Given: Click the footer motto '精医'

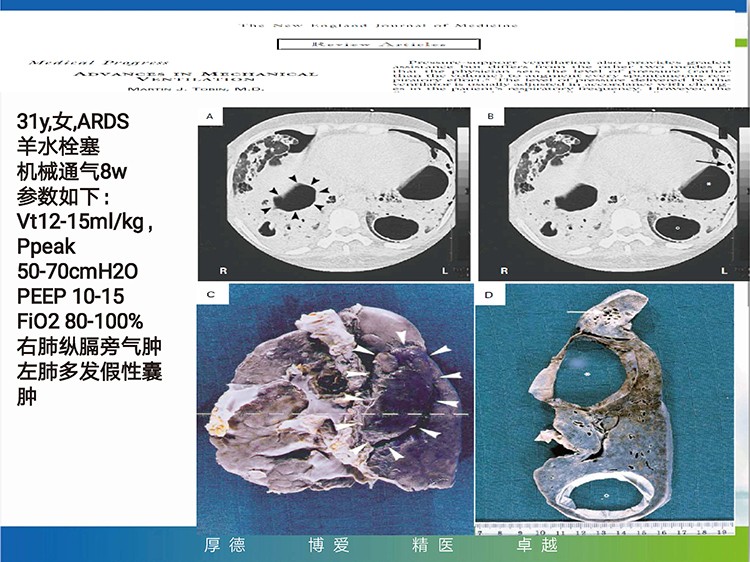Looking at the screenshot, I should tap(433, 545).
